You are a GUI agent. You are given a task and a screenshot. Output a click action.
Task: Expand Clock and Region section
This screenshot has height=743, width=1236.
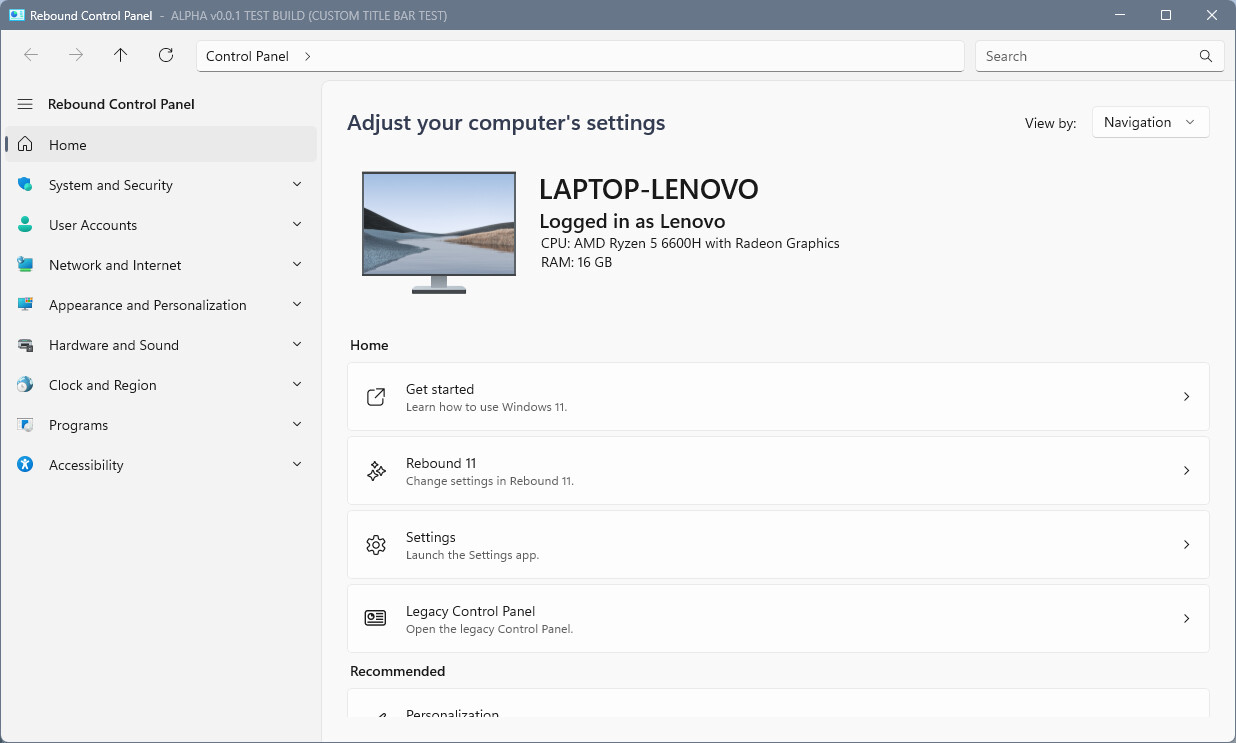[x=297, y=385]
